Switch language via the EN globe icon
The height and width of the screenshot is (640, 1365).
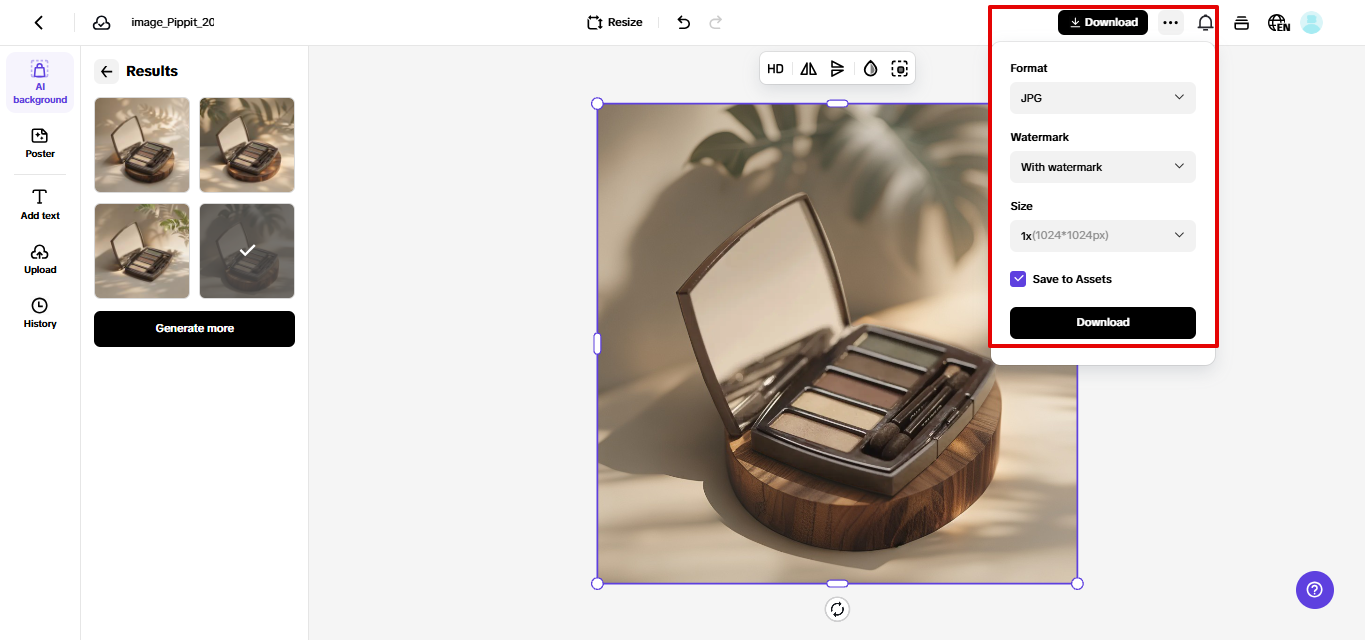coord(1278,21)
